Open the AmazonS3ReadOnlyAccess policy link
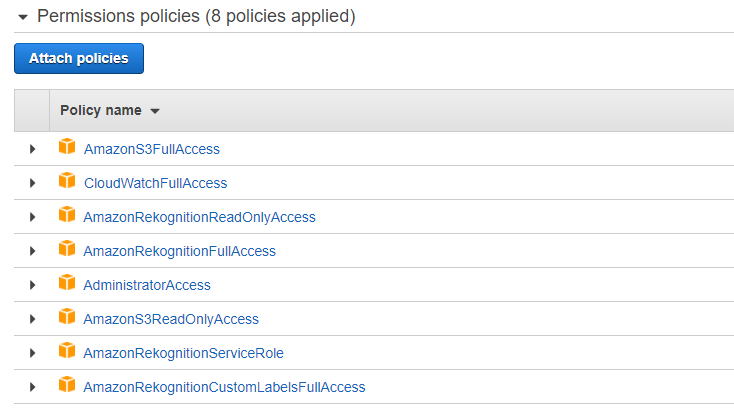The height and width of the screenshot is (417, 734). click(x=171, y=319)
